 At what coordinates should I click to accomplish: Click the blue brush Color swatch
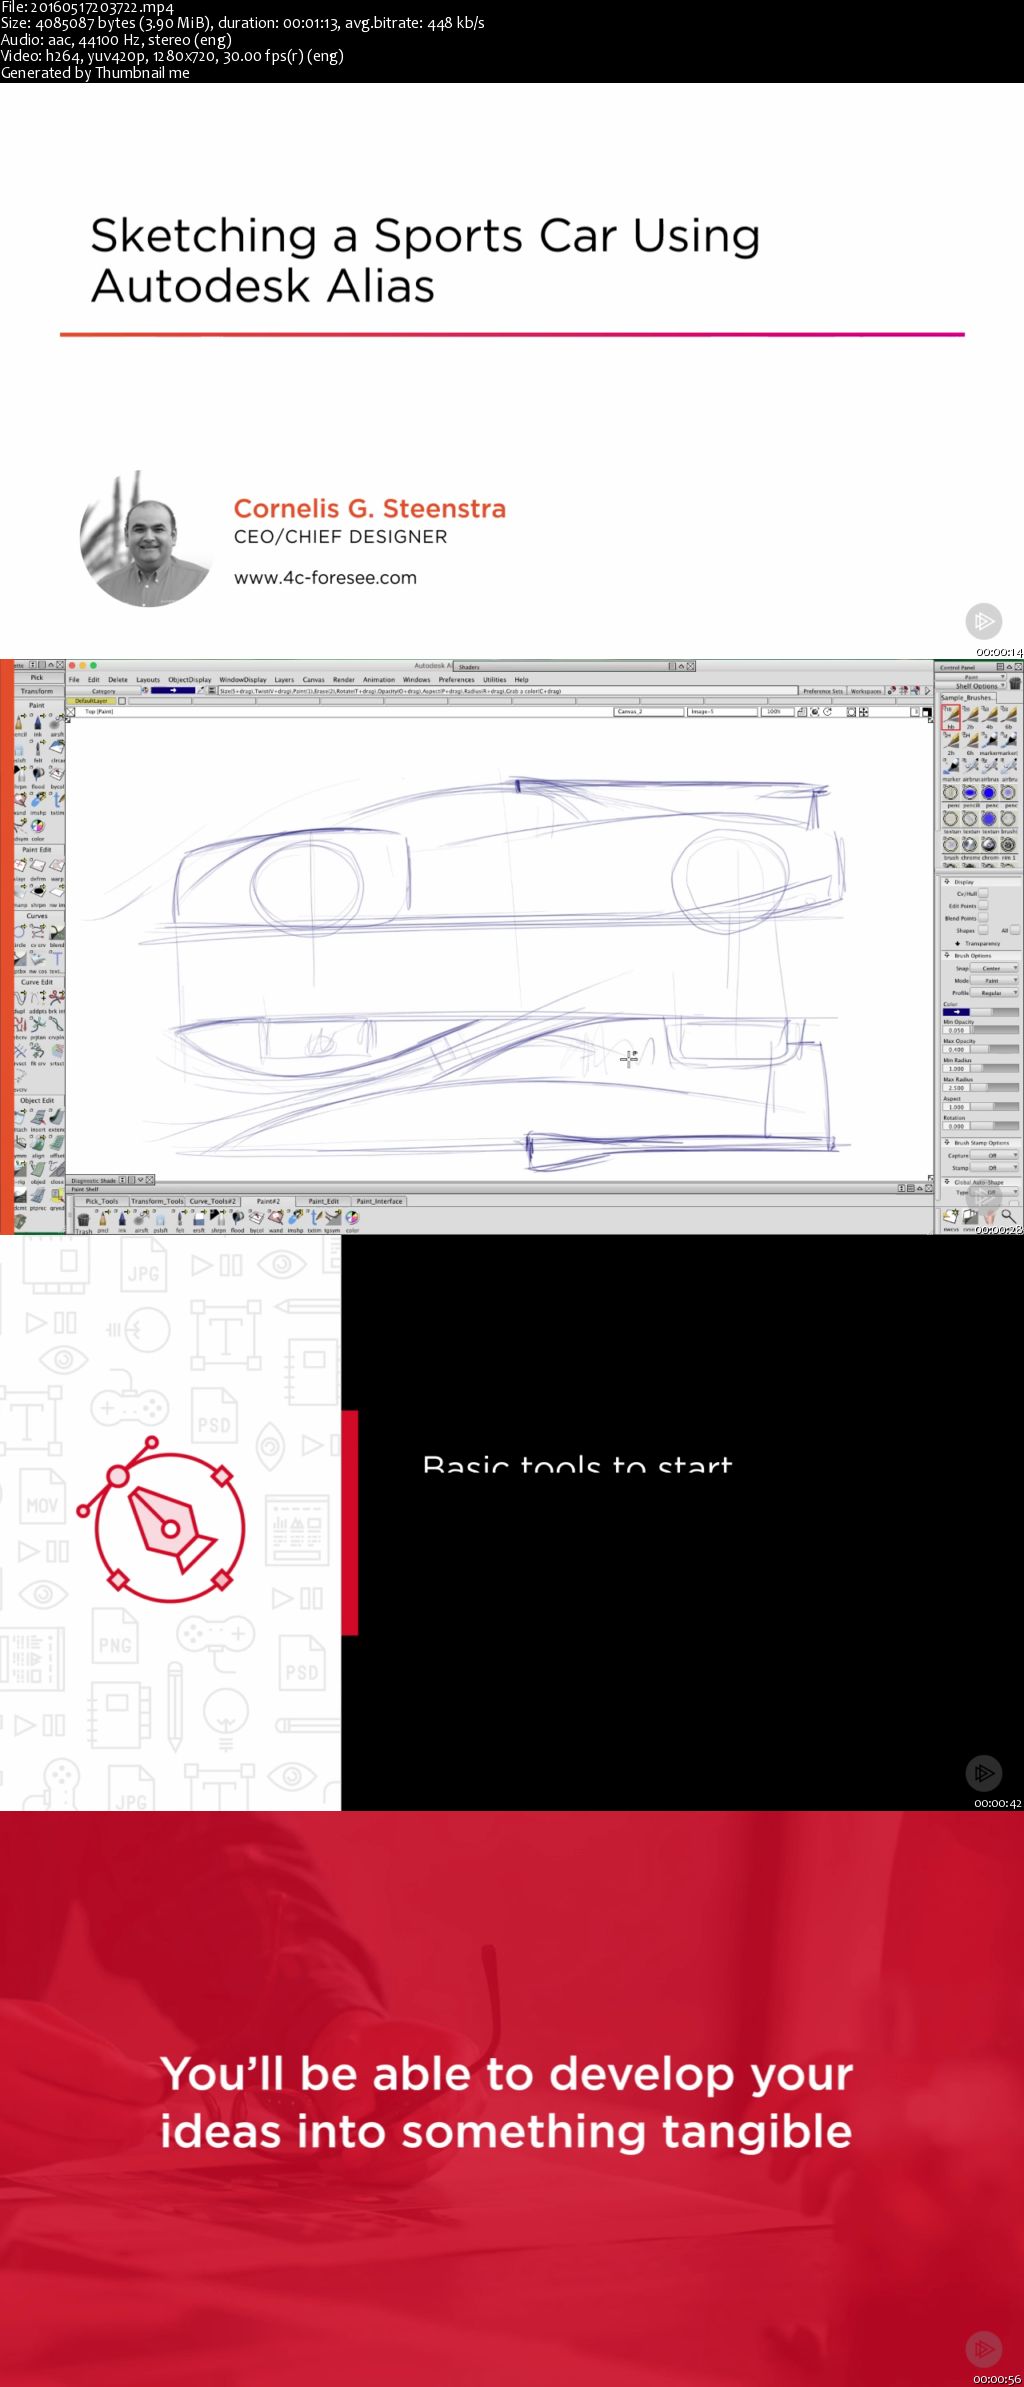point(956,1012)
